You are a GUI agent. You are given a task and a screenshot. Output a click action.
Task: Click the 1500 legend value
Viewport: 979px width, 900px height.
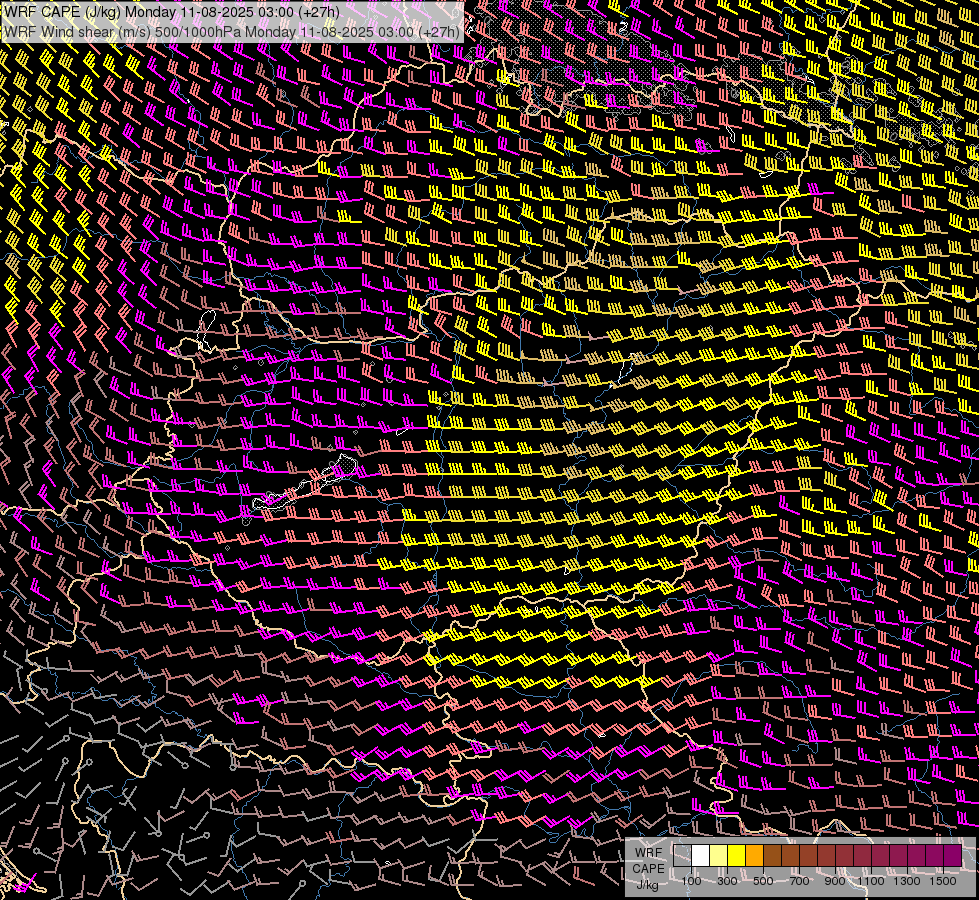pyautogui.click(x=943, y=881)
